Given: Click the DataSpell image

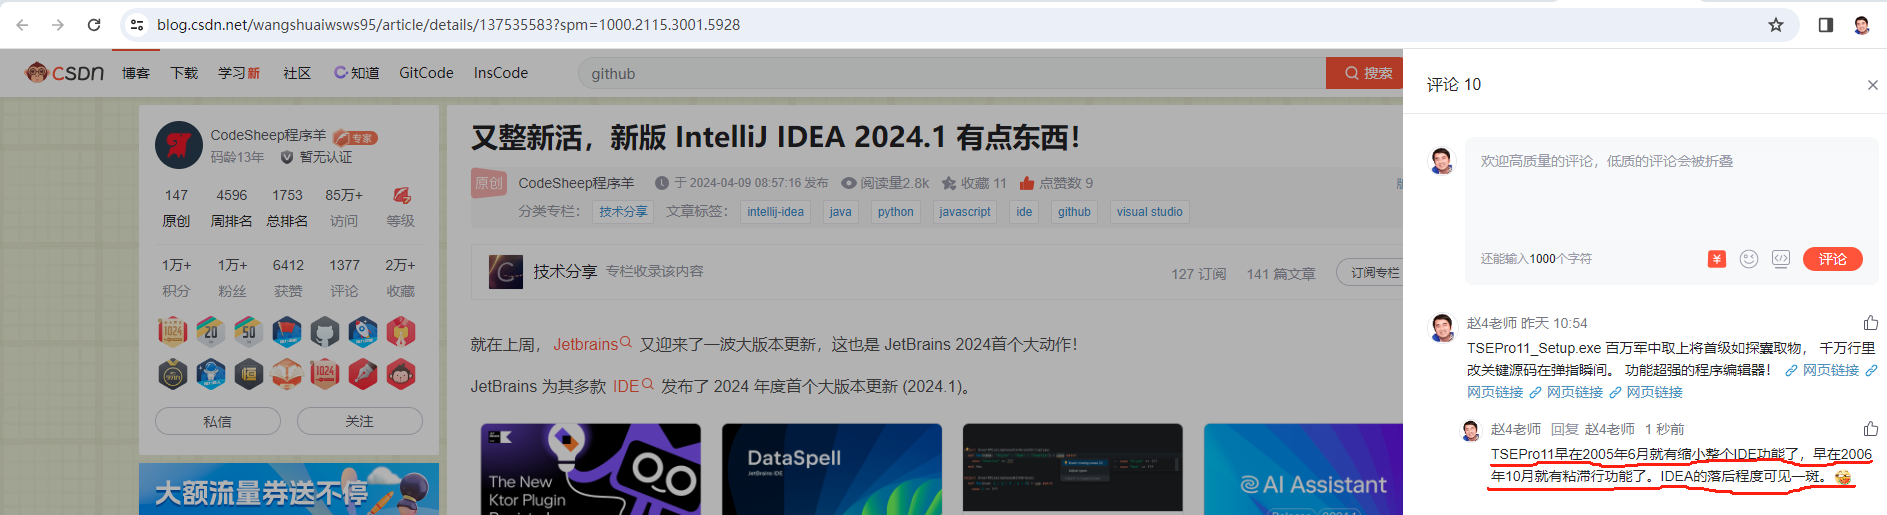Looking at the screenshot, I should point(832,469).
